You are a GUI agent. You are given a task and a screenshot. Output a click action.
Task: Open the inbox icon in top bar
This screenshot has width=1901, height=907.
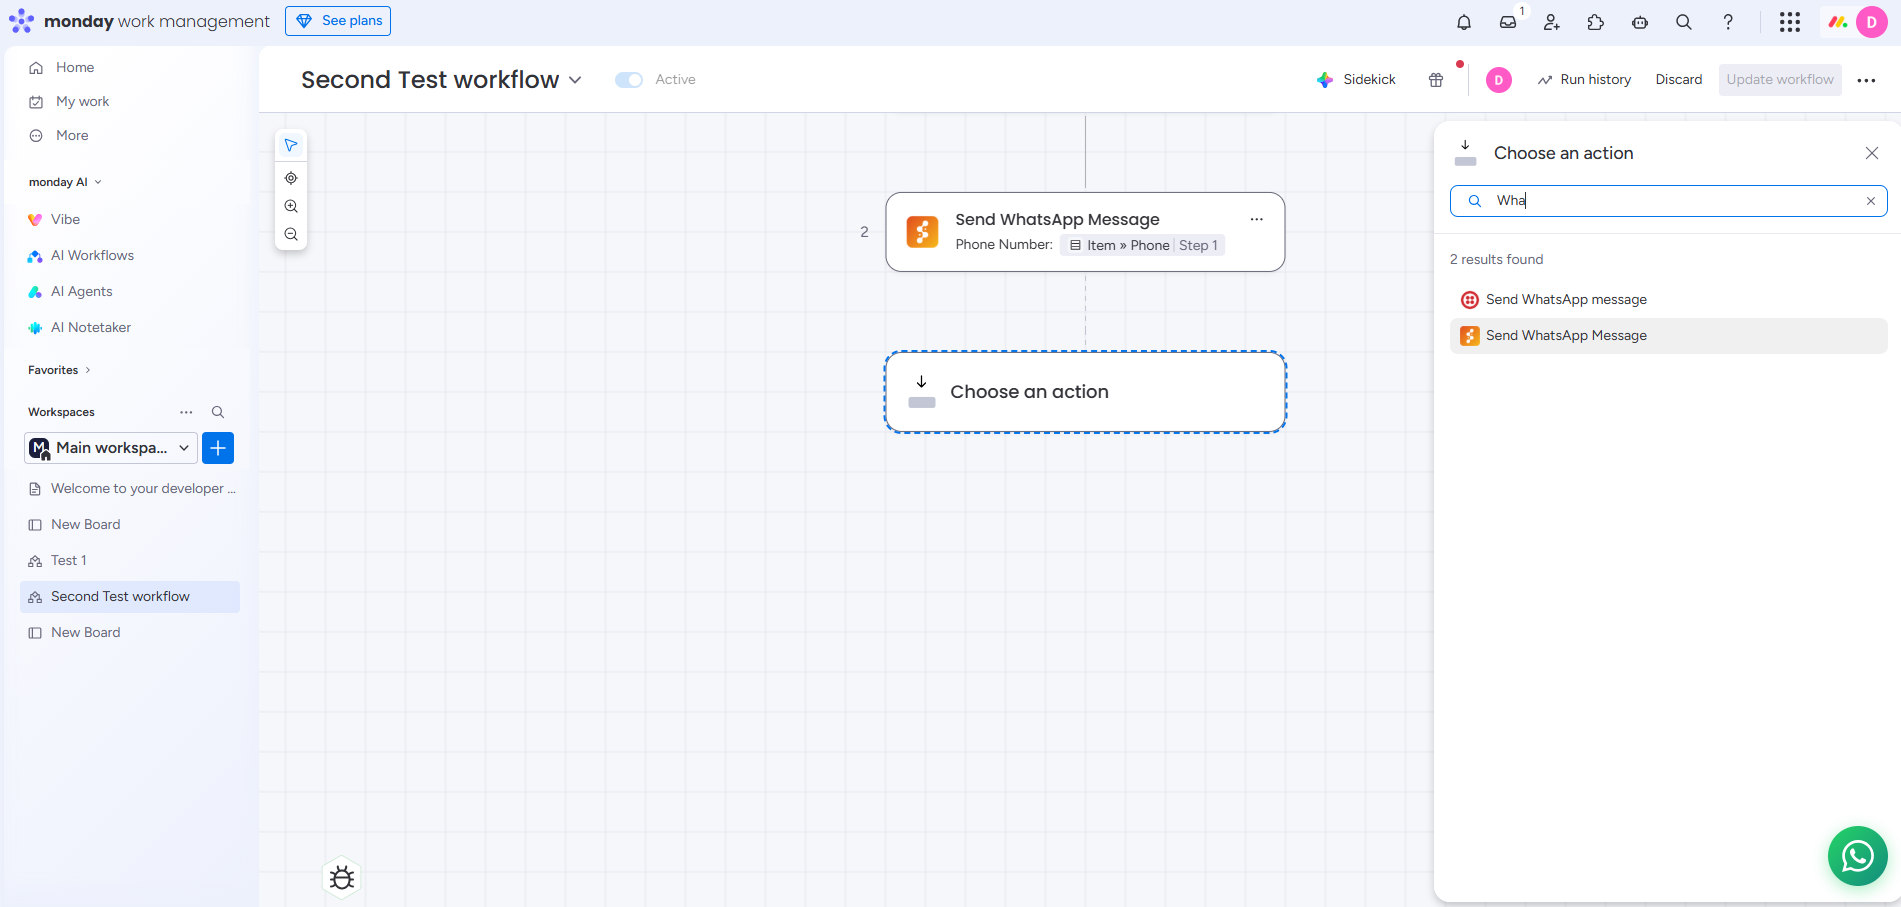1508,22
